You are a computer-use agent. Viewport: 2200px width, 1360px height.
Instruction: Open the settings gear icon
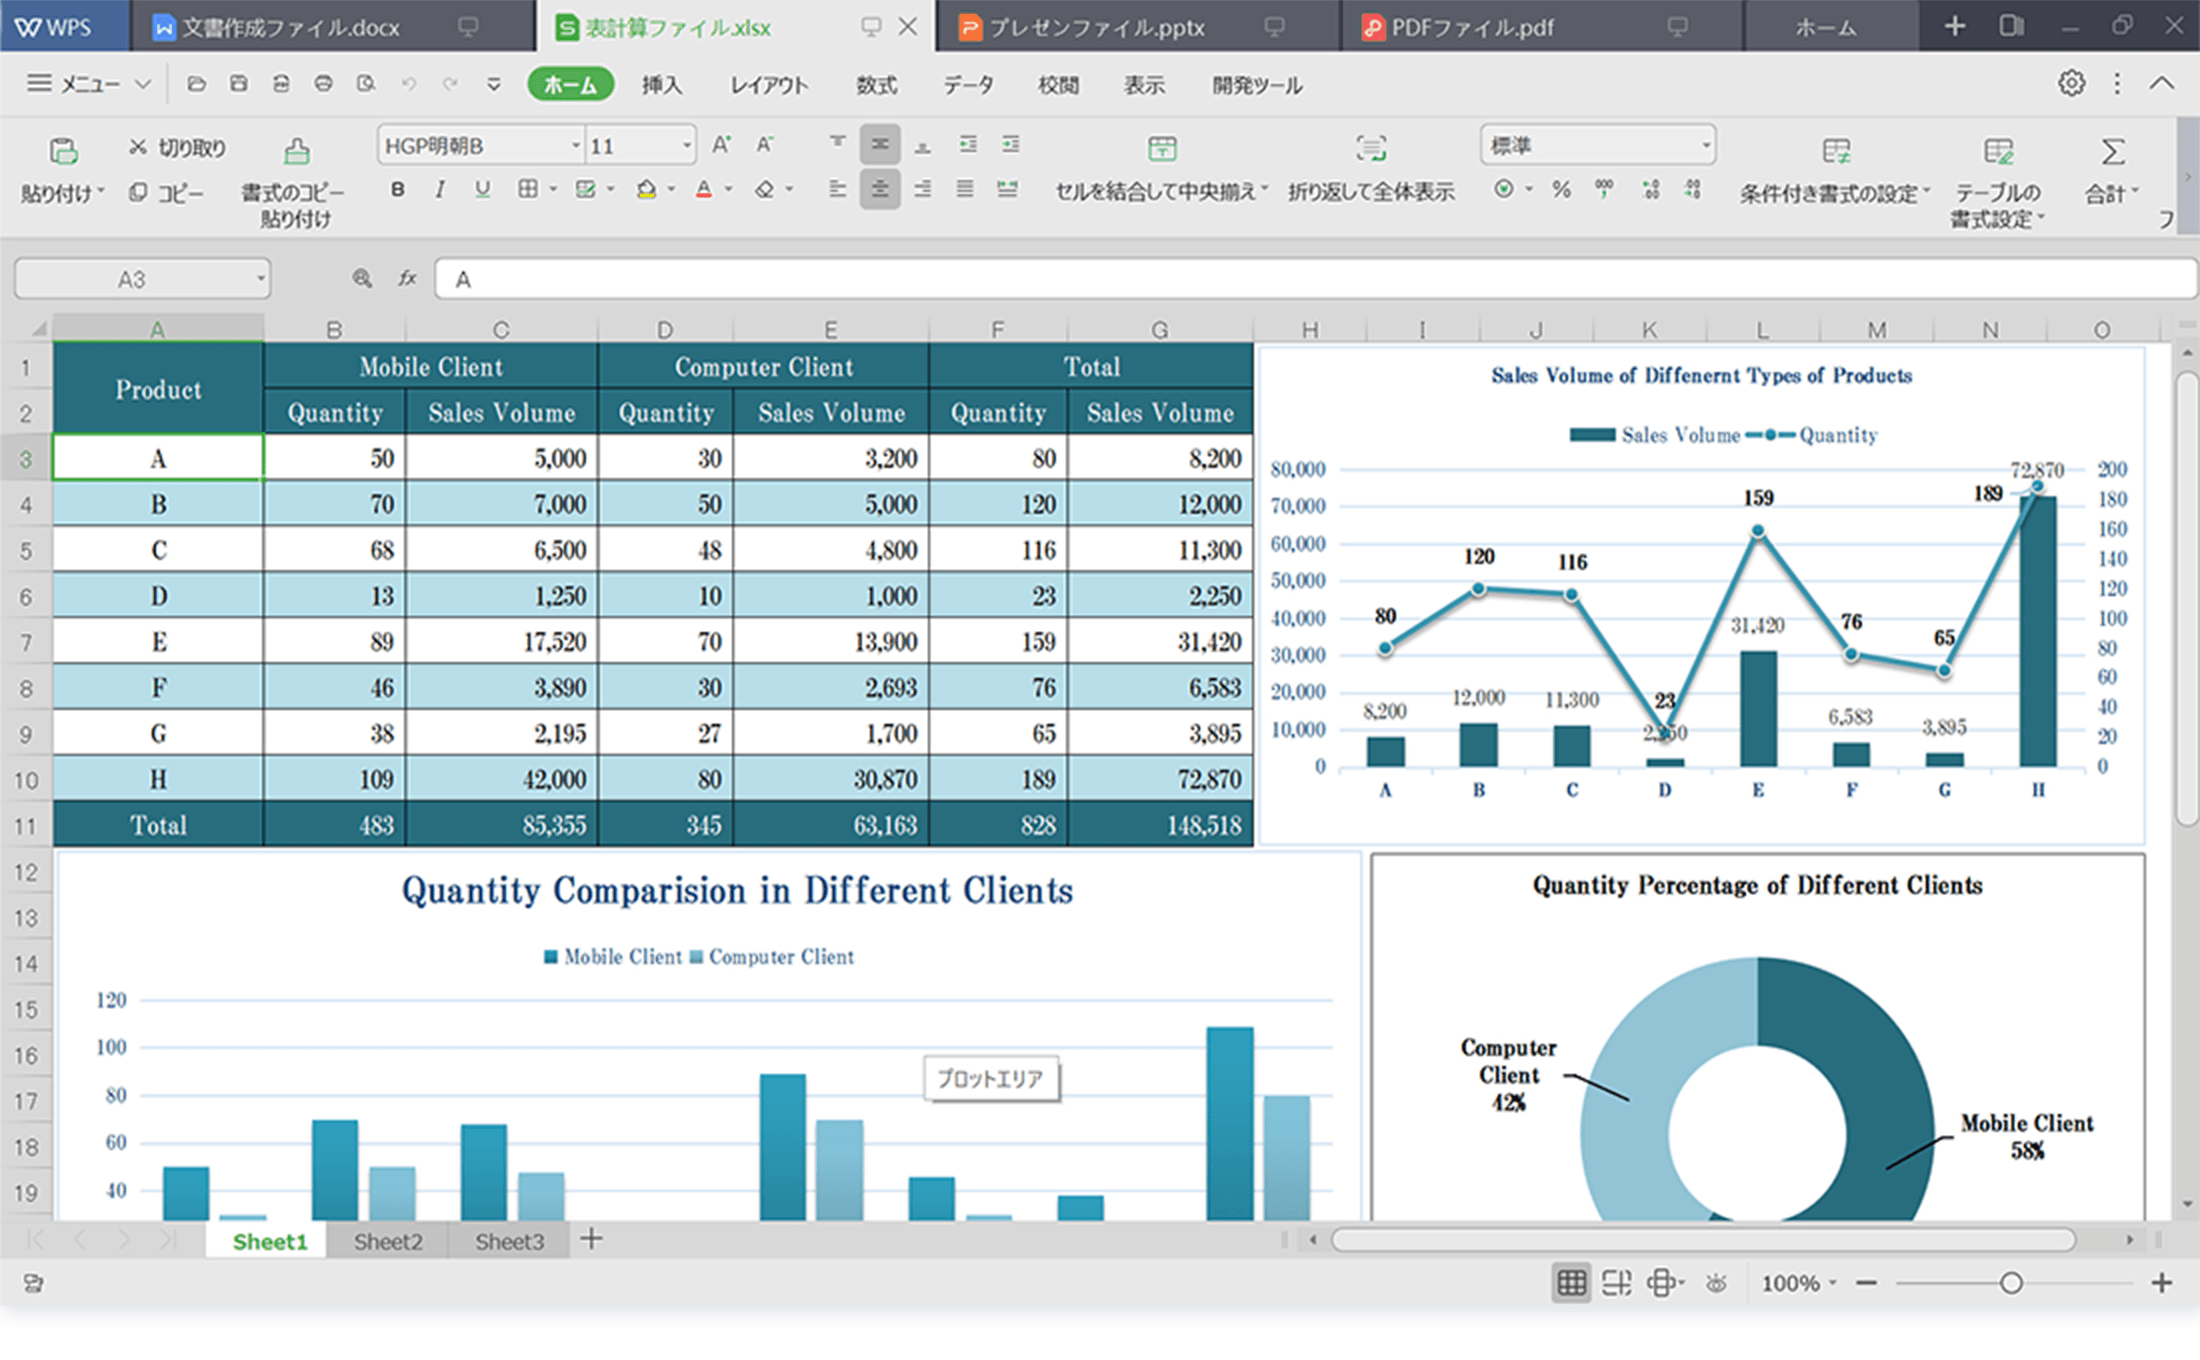click(x=2071, y=84)
